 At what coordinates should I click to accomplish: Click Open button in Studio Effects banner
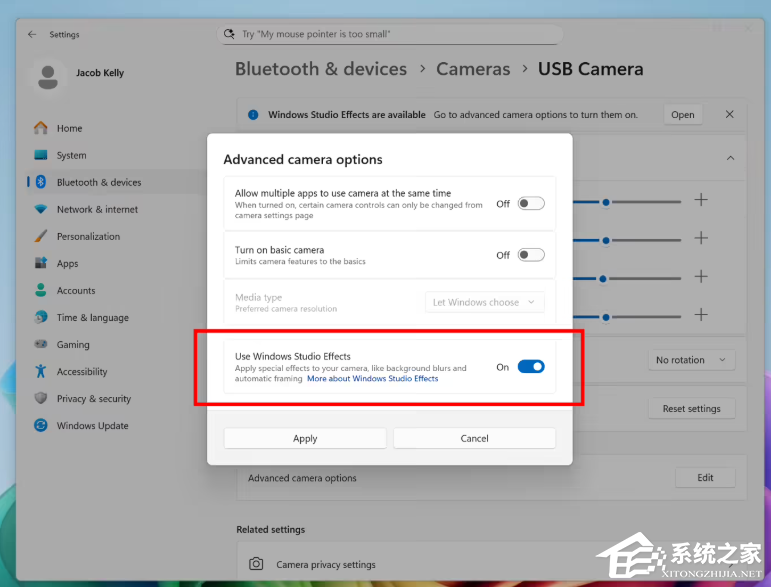point(682,115)
